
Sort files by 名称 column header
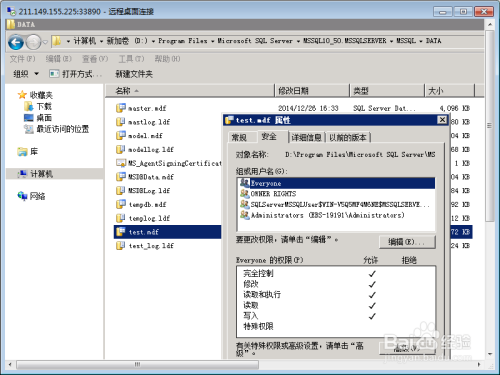pos(190,91)
